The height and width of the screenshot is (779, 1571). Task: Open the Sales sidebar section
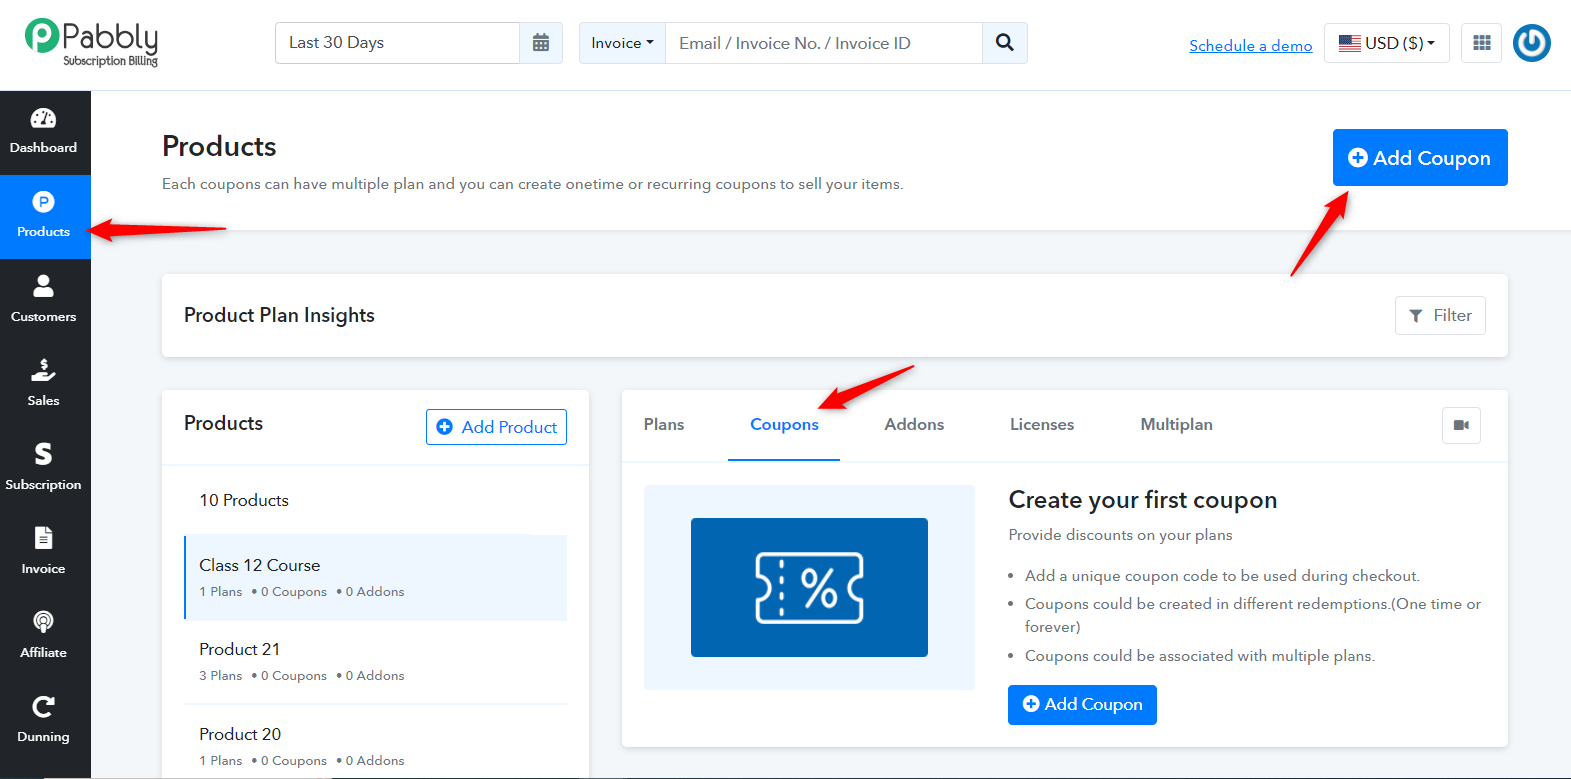pyautogui.click(x=44, y=384)
